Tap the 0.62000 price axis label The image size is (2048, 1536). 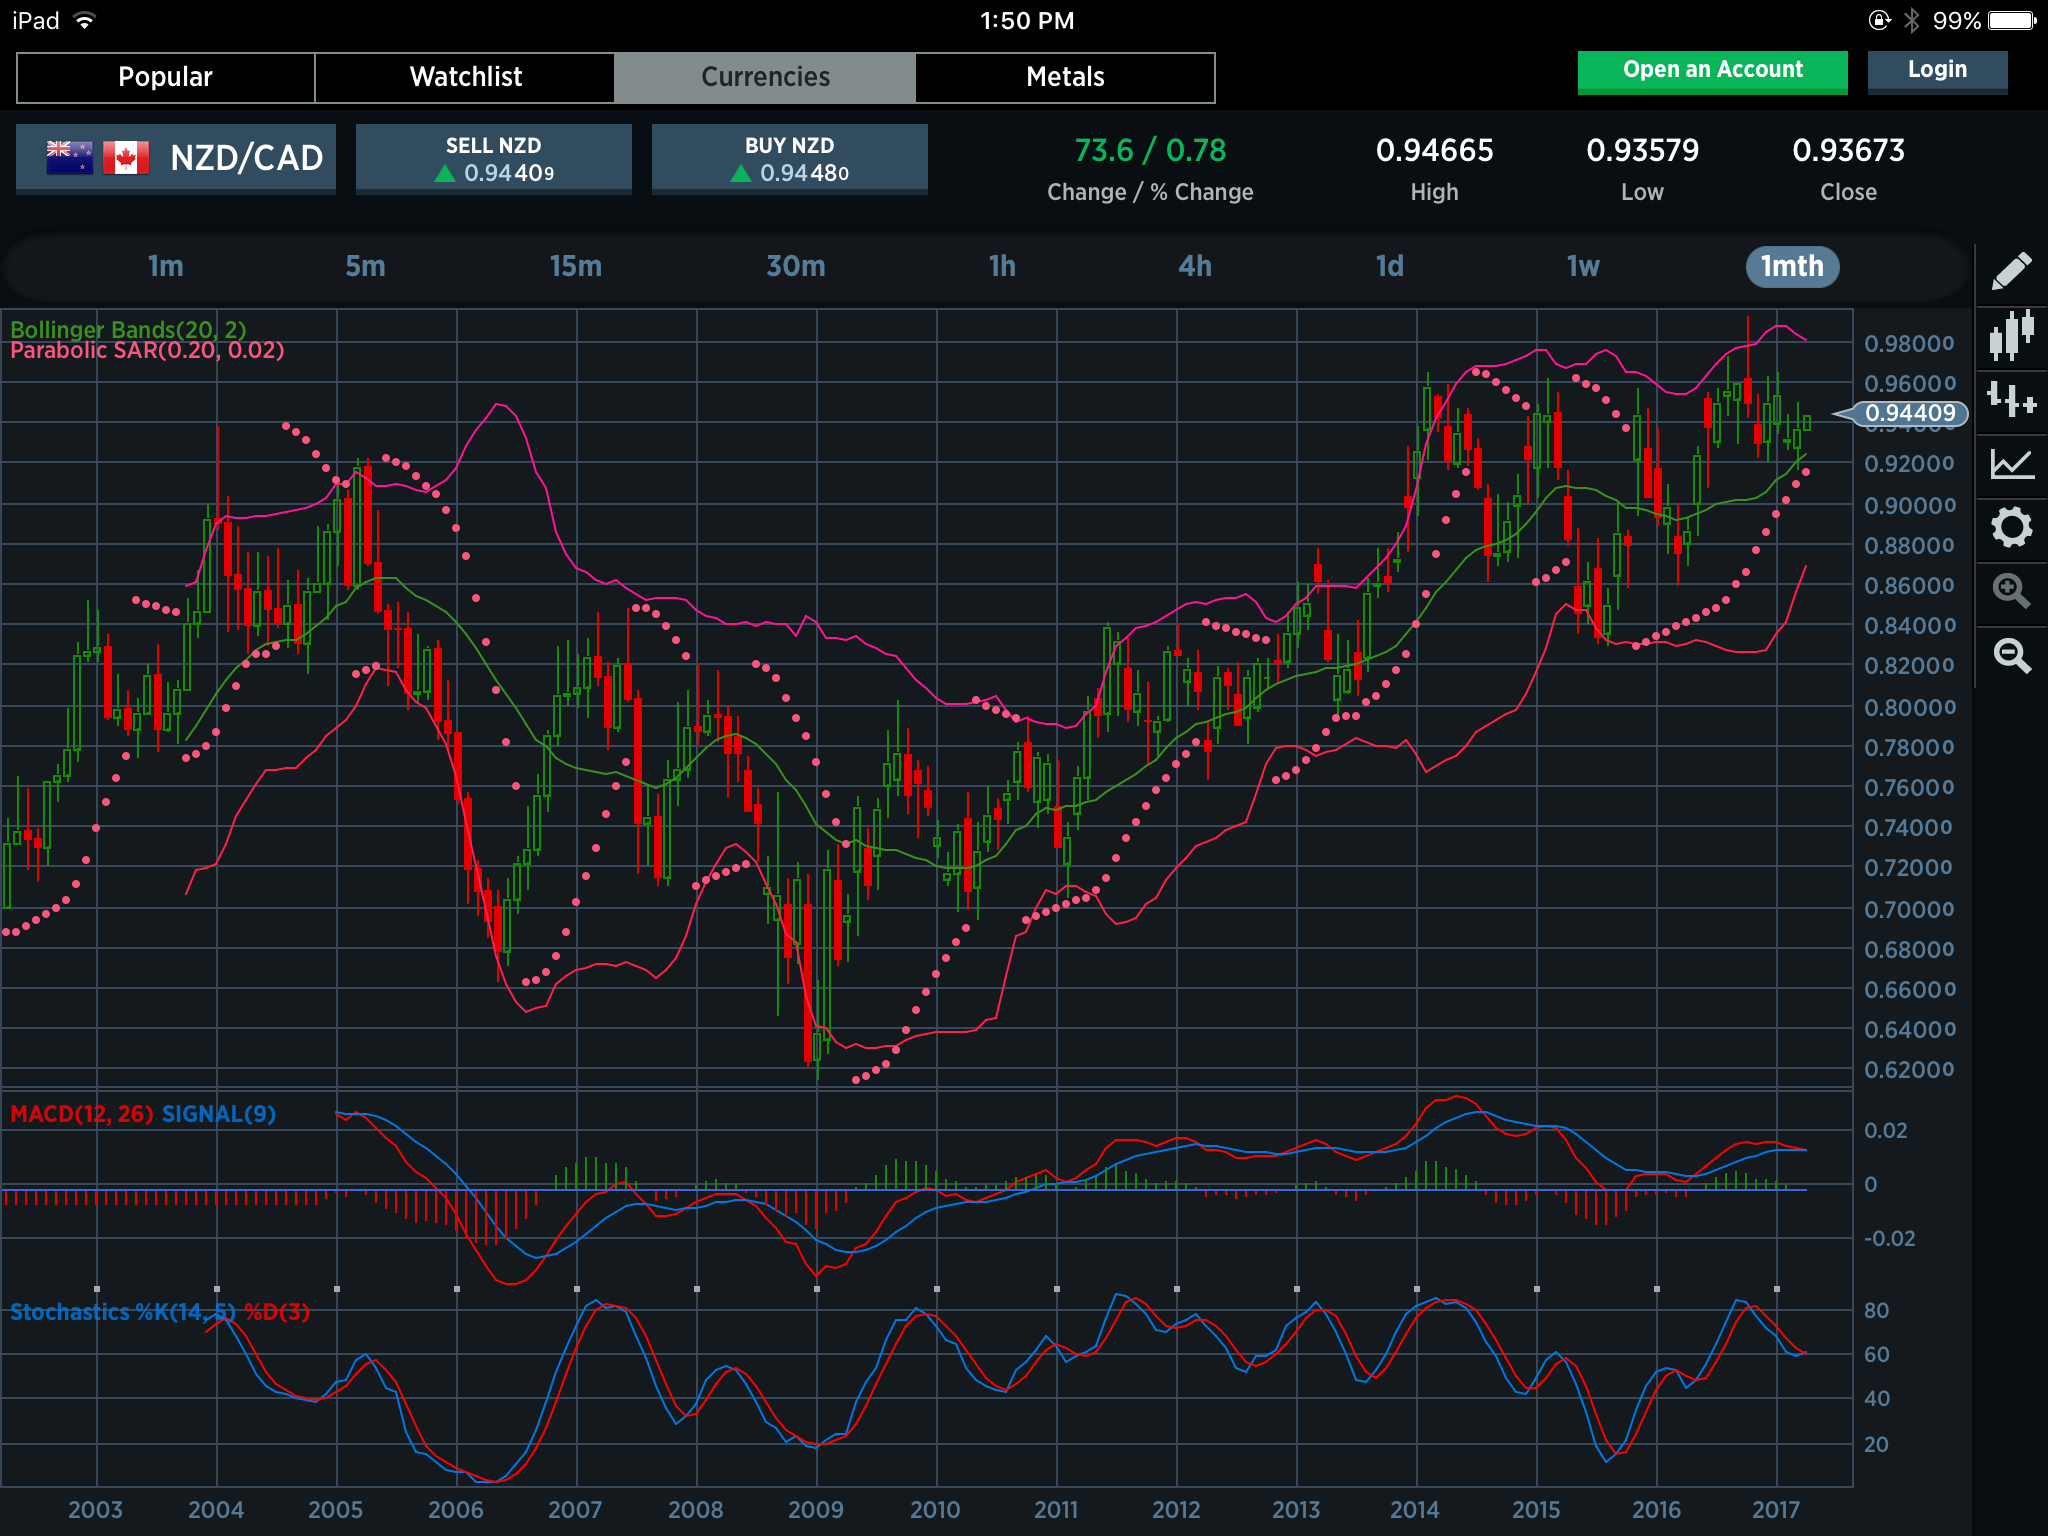[x=1909, y=1070]
